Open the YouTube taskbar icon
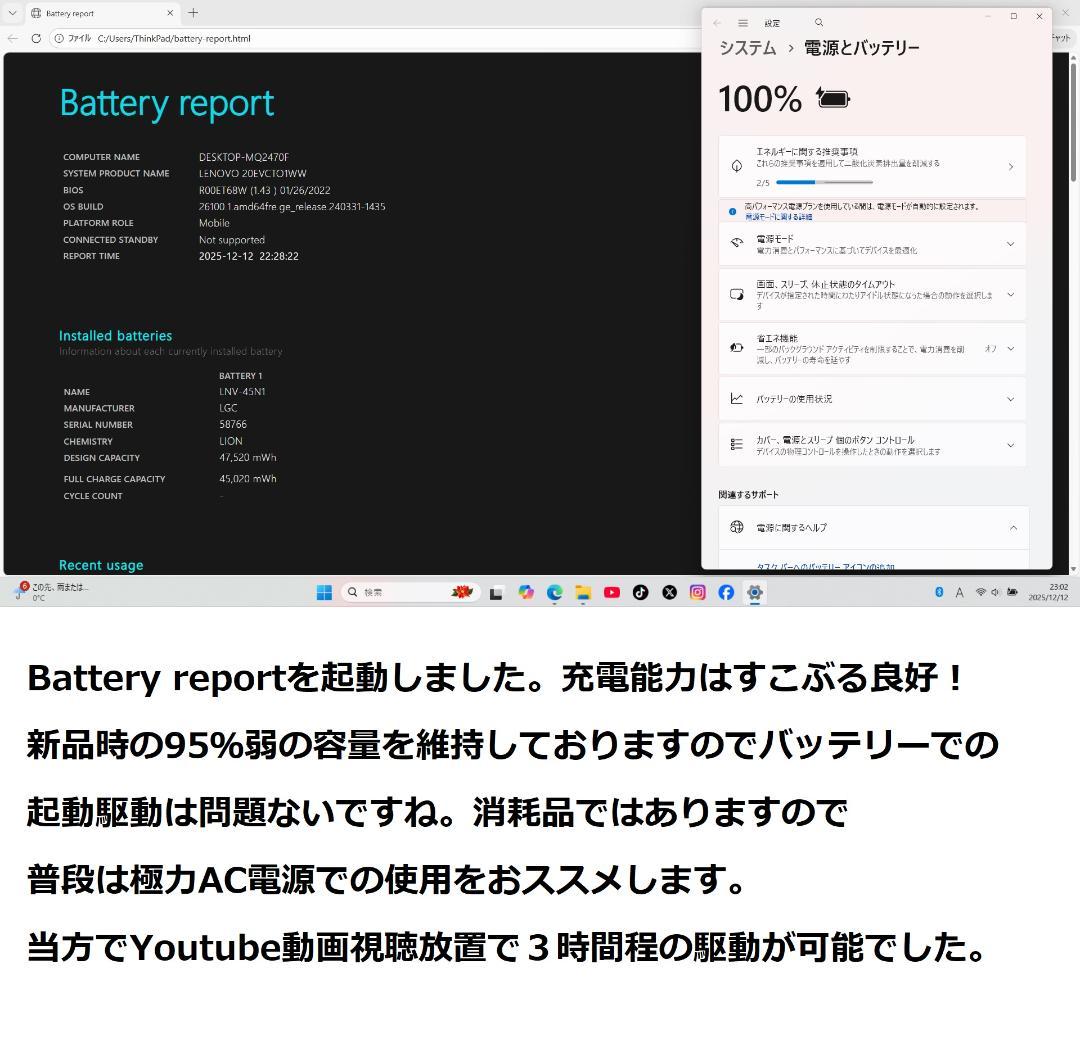Screen dimensions: 1080x1050 (x=611, y=592)
